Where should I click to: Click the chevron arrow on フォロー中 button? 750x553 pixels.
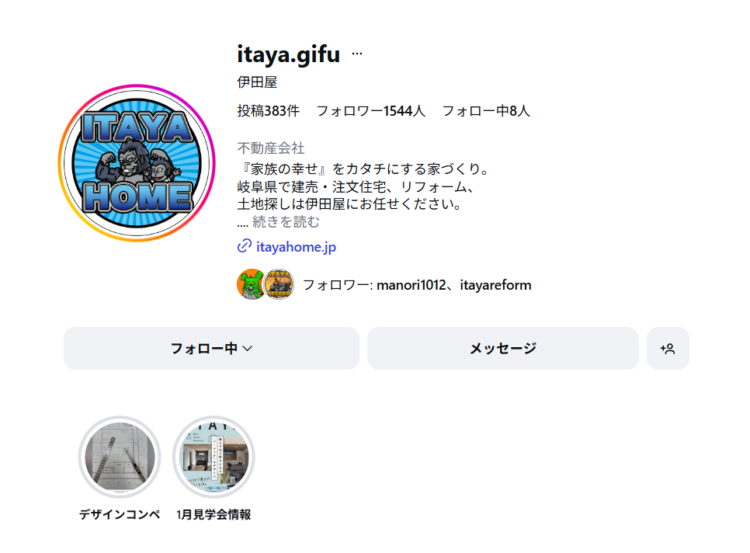pos(247,348)
